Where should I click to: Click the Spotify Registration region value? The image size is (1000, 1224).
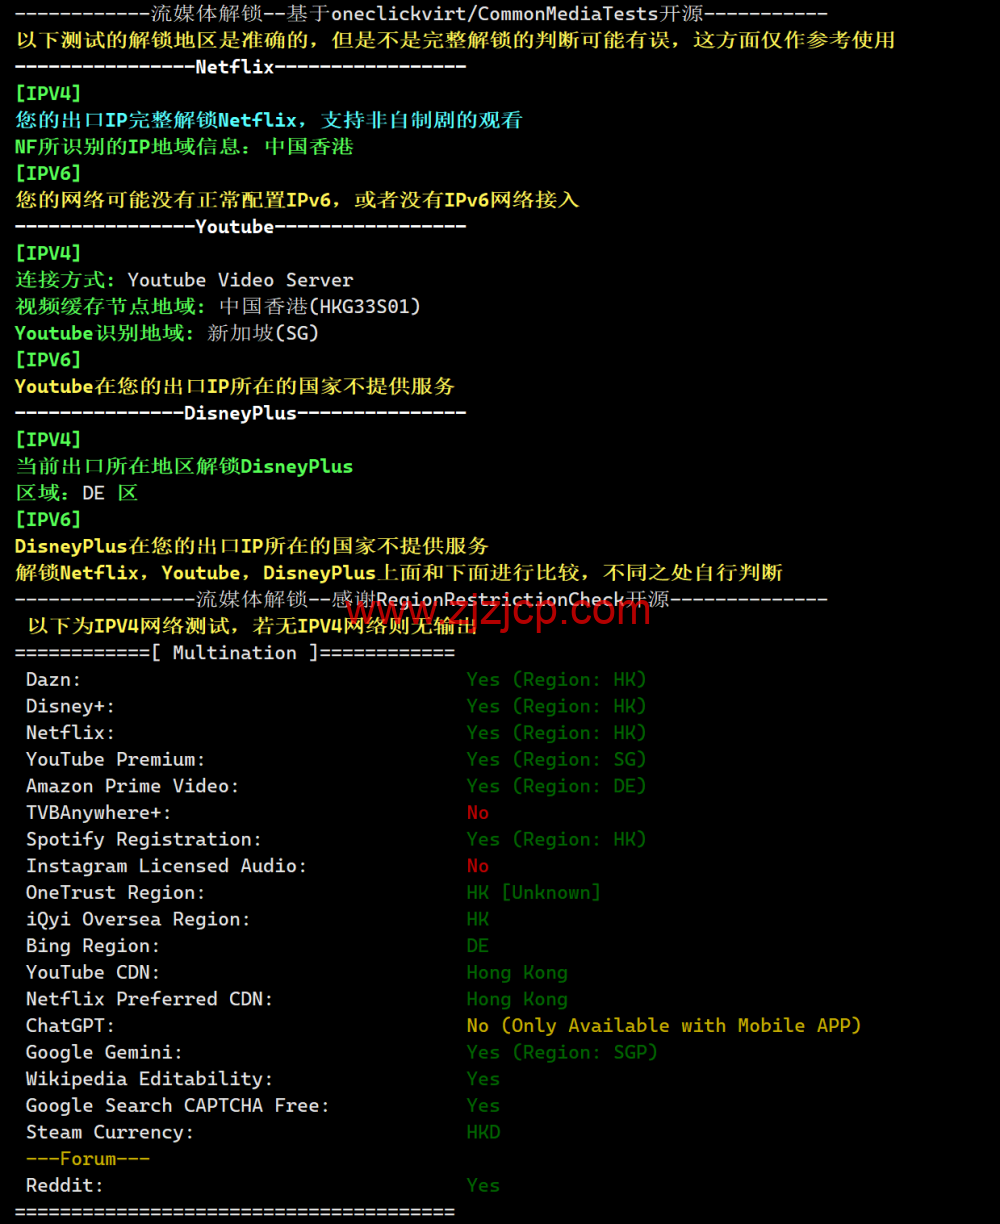pyautogui.click(x=556, y=839)
